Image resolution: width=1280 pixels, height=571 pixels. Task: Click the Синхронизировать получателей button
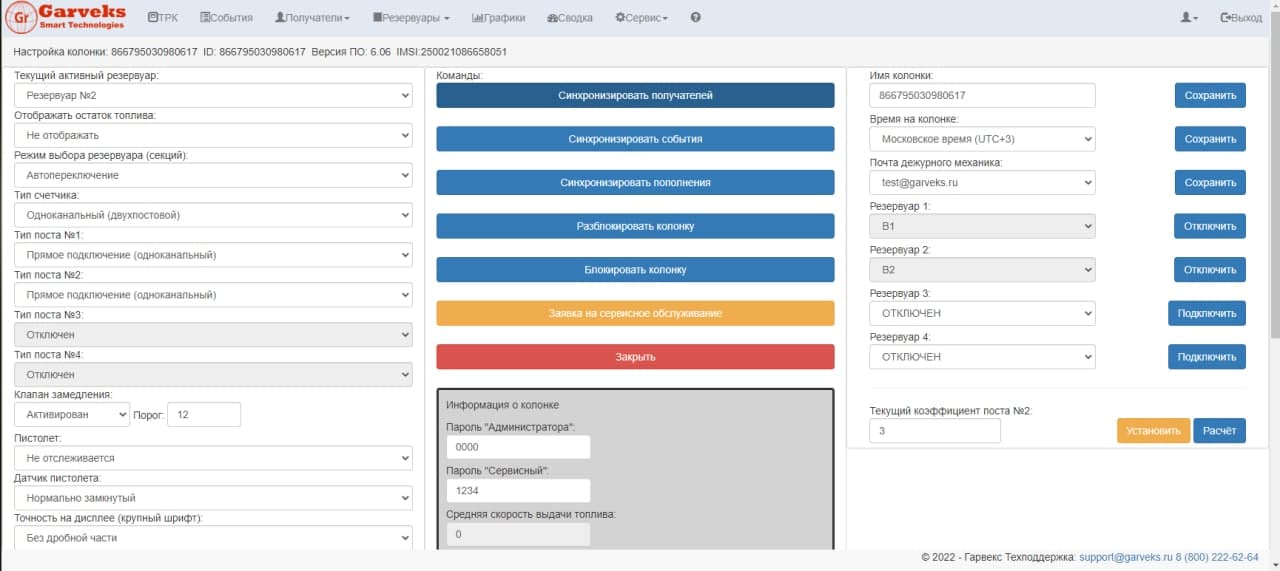(x=635, y=96)
